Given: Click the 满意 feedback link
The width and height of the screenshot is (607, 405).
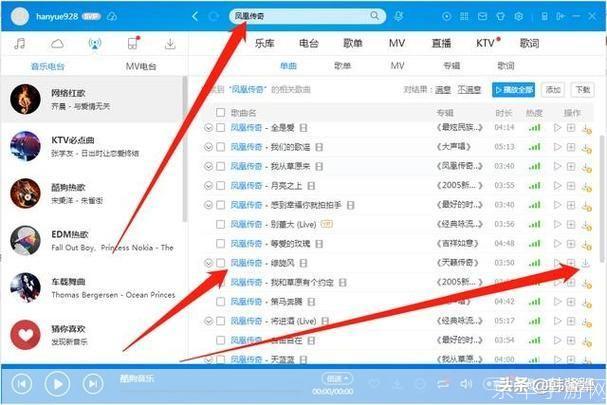Looking at the screenshot, I should pyautogui.click(x=443, y=90).
